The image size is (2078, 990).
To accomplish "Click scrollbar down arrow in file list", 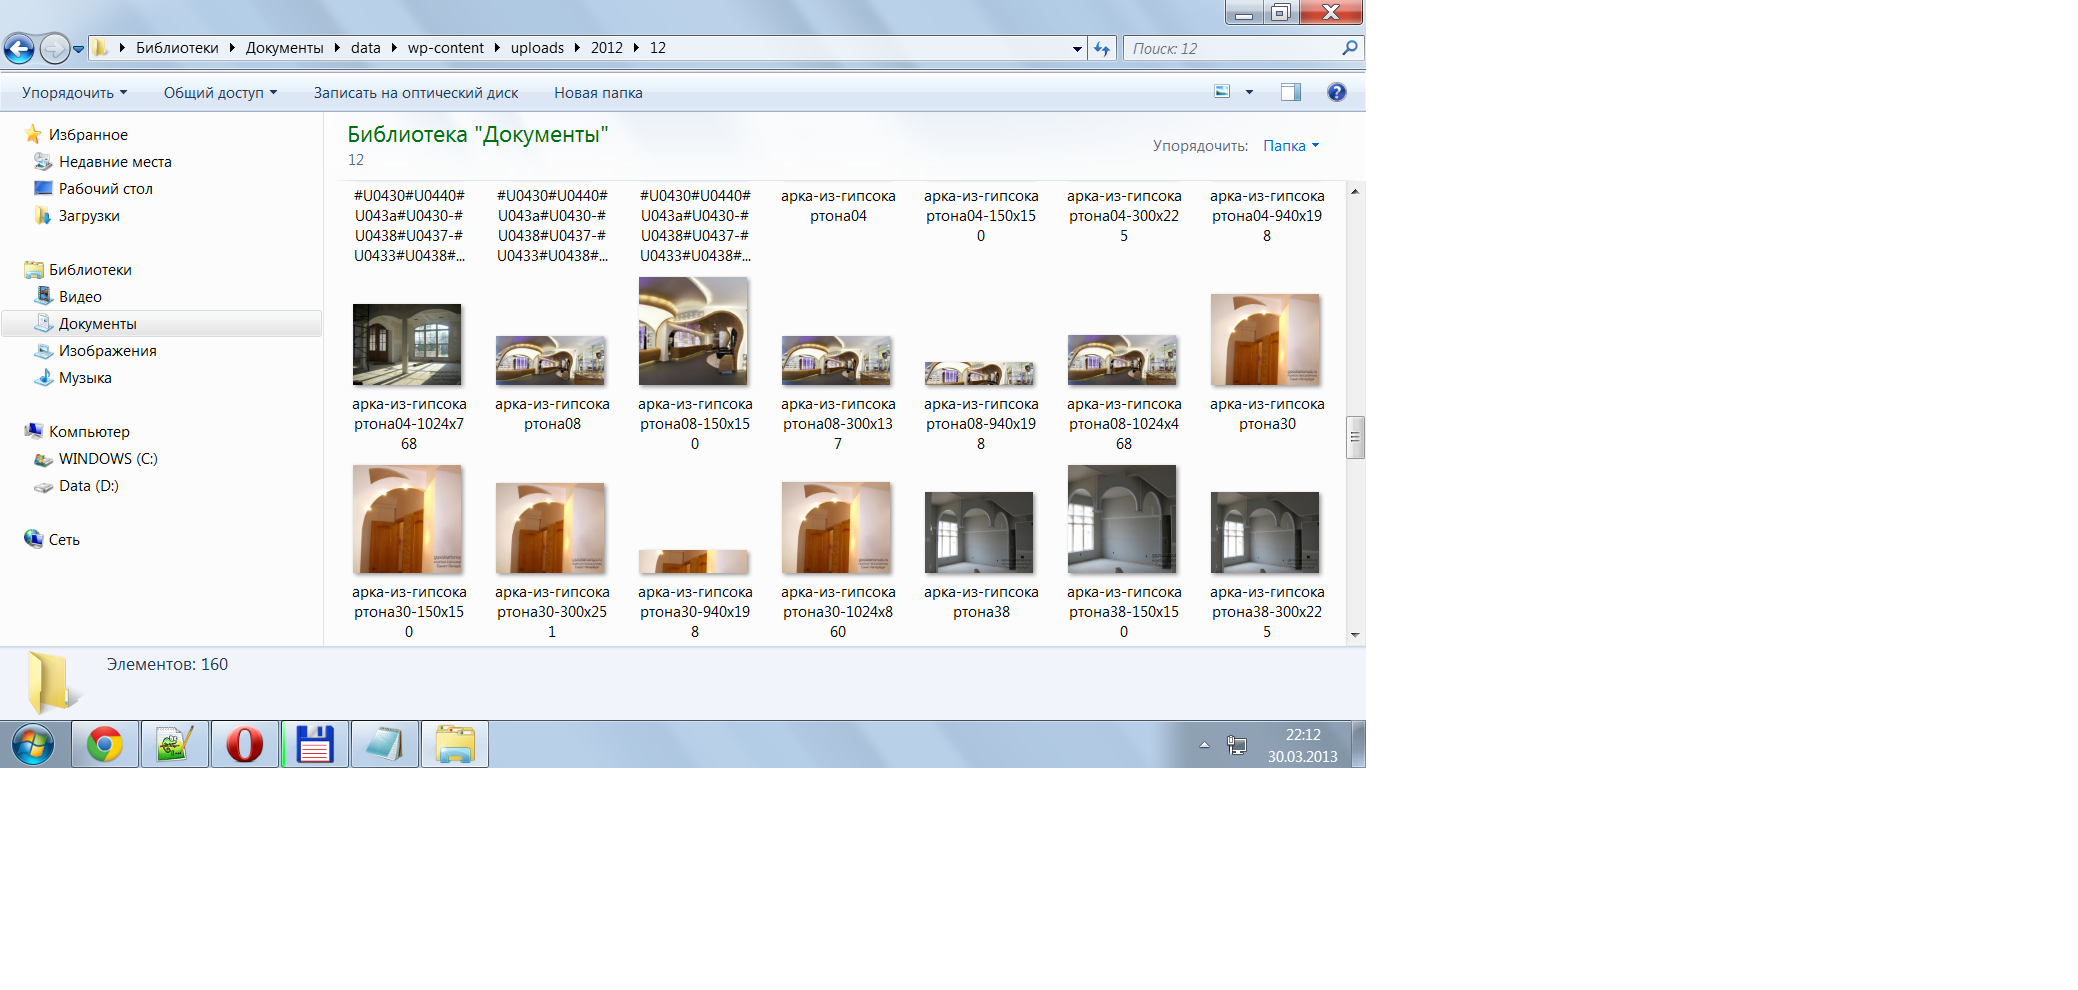I will [x=1355, y=634].
